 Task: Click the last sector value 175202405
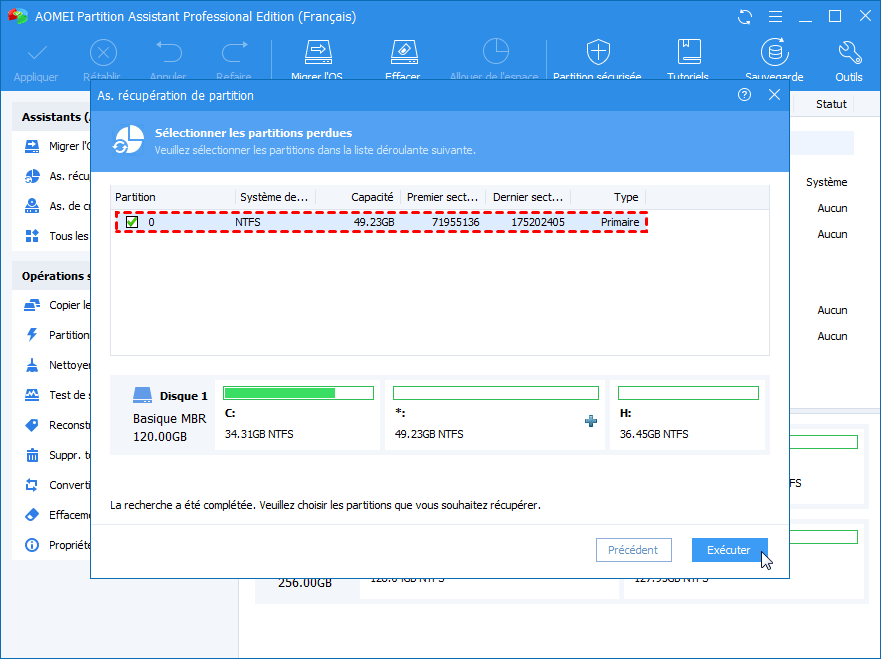538,222
